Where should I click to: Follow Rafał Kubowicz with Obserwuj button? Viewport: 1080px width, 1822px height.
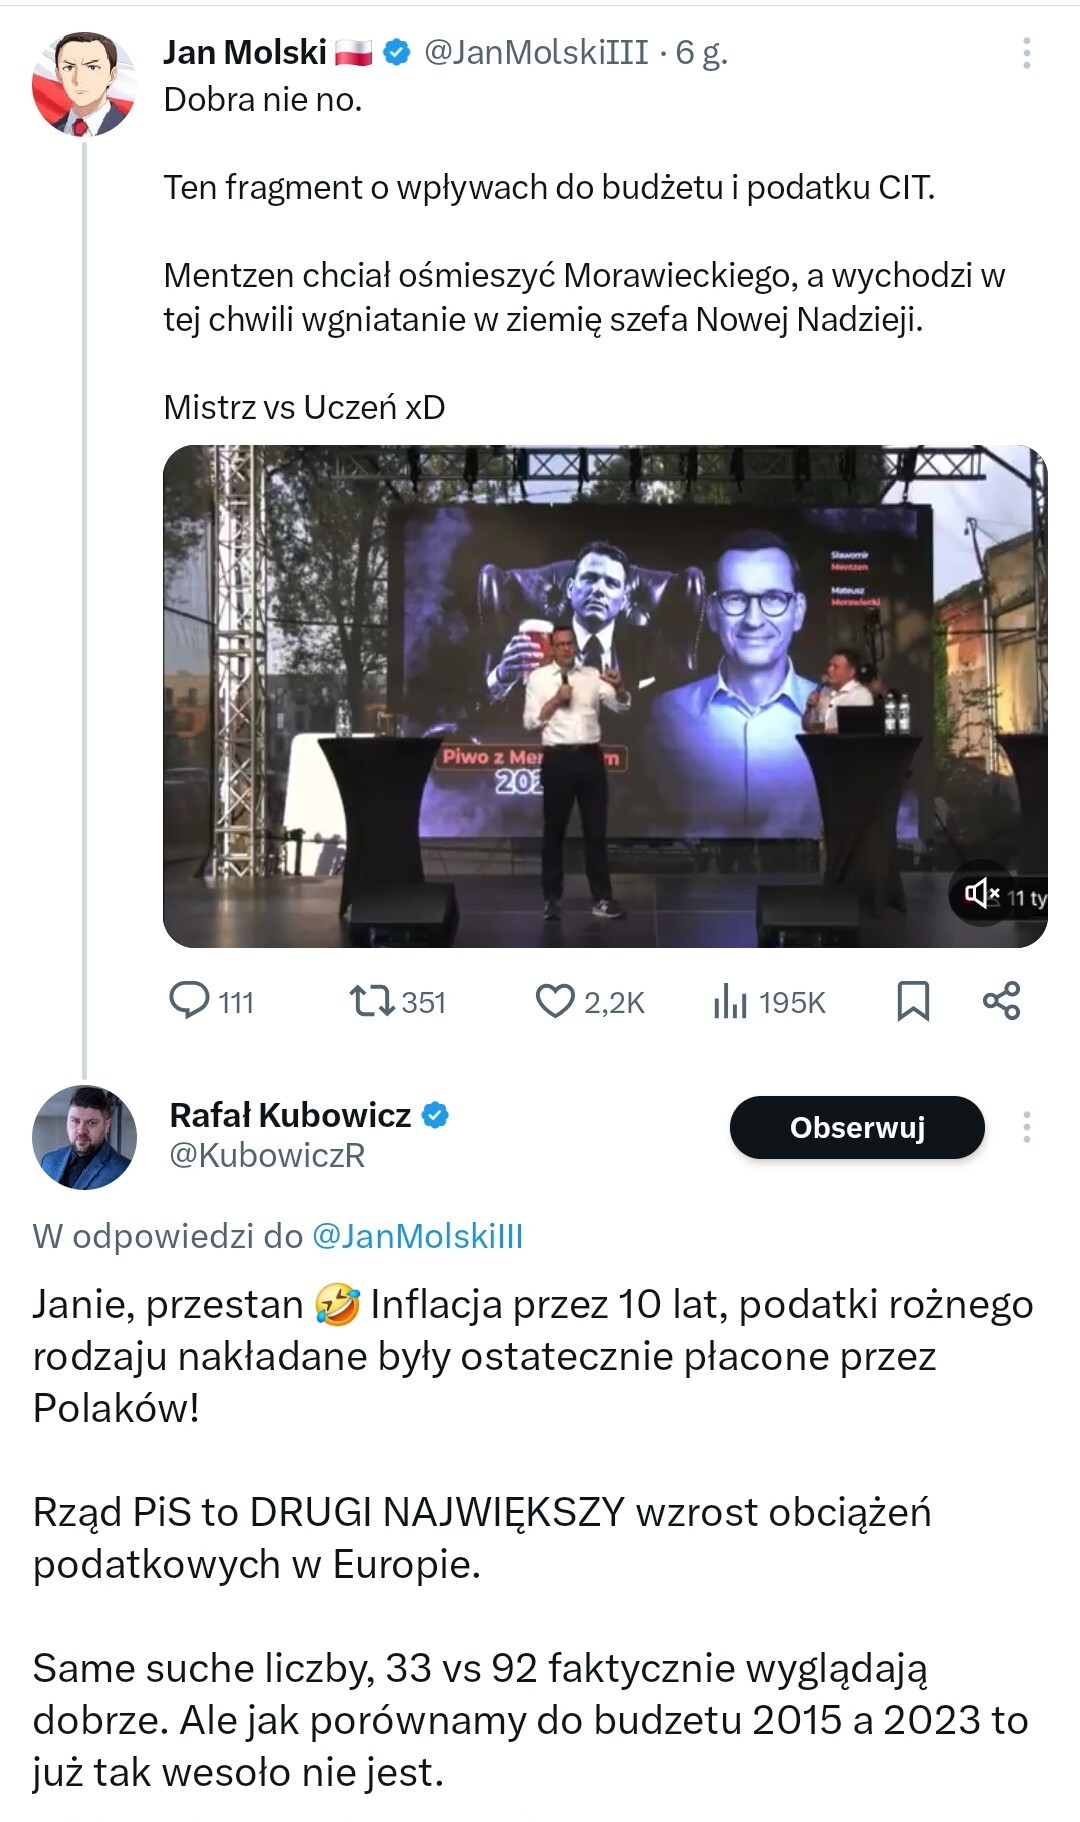point(857,1127)
